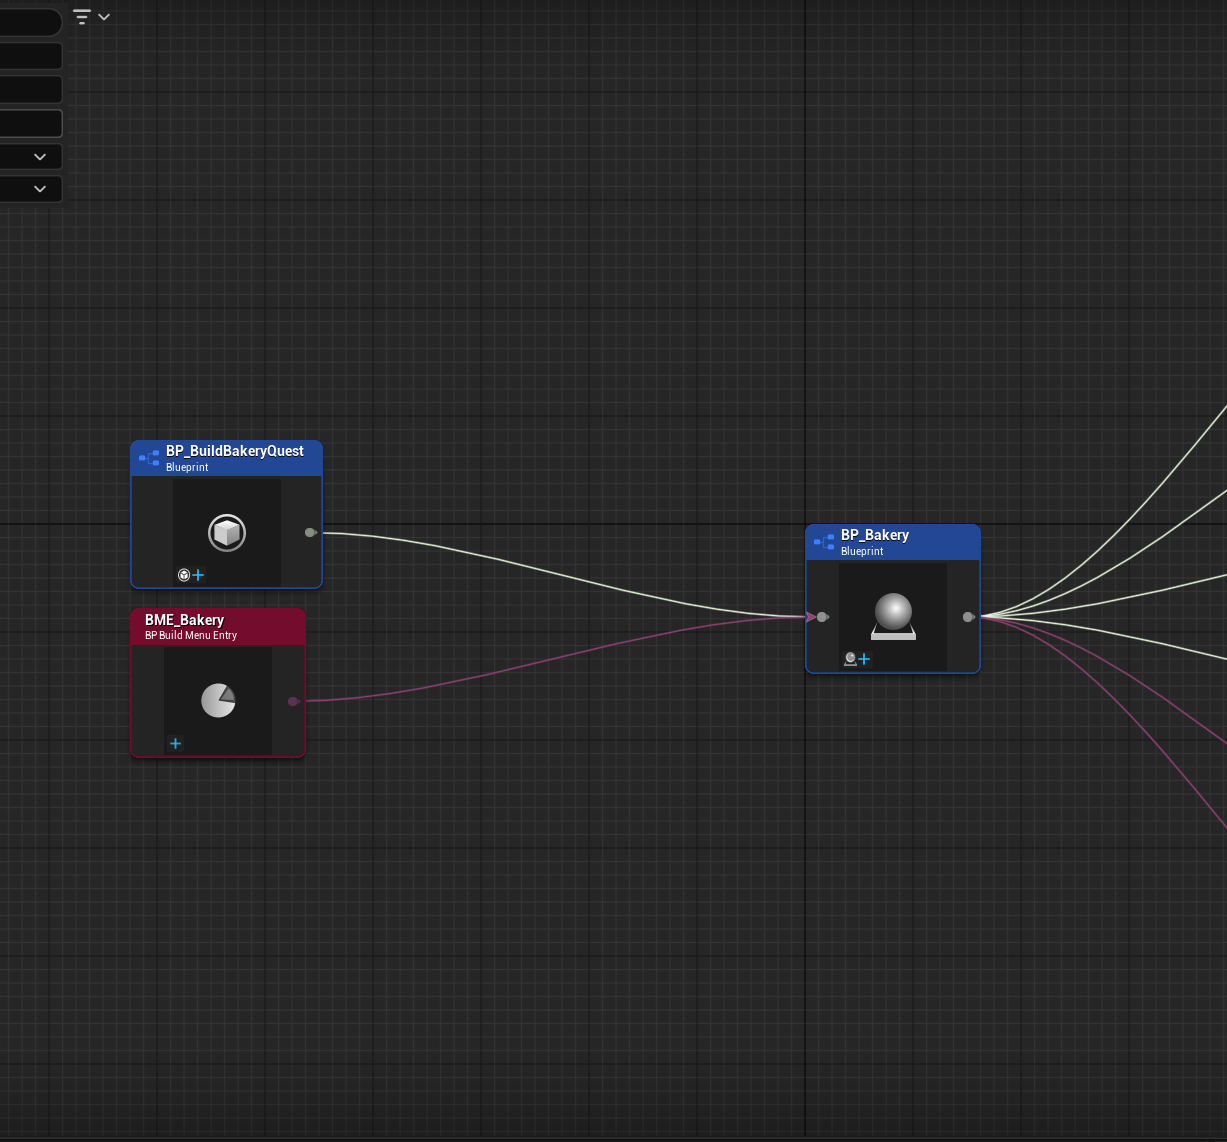Expand the lower dropdown in left panel
The width and height of the screenshot is (1227, 1142).
(x=40, y=189)
